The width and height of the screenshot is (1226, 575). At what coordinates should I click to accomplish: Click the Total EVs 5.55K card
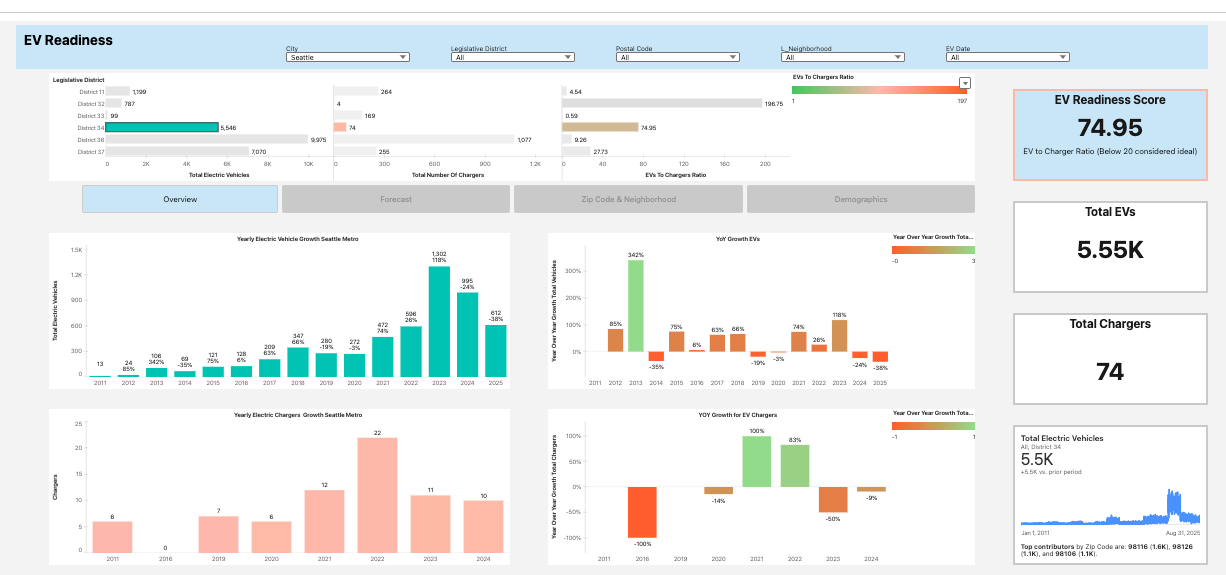pyautogui.click(x=1110, y=245)
